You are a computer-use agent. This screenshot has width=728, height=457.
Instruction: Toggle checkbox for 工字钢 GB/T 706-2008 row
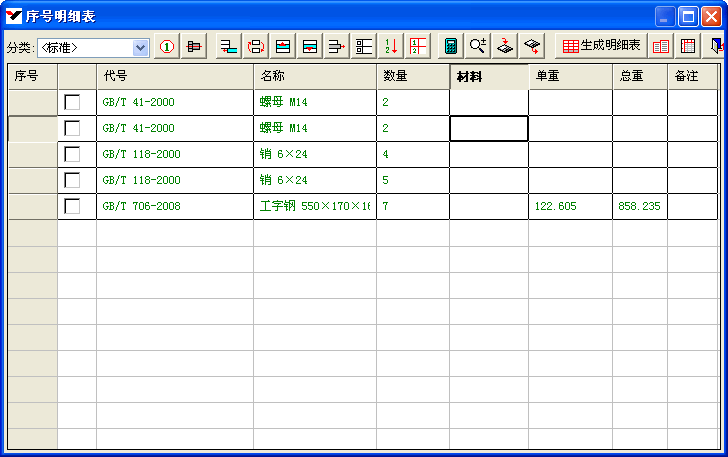[72, 206]
